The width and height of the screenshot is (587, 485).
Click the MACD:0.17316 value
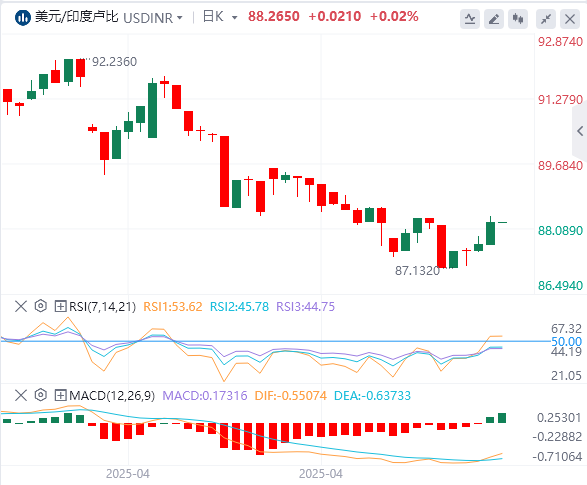point(205,396)
